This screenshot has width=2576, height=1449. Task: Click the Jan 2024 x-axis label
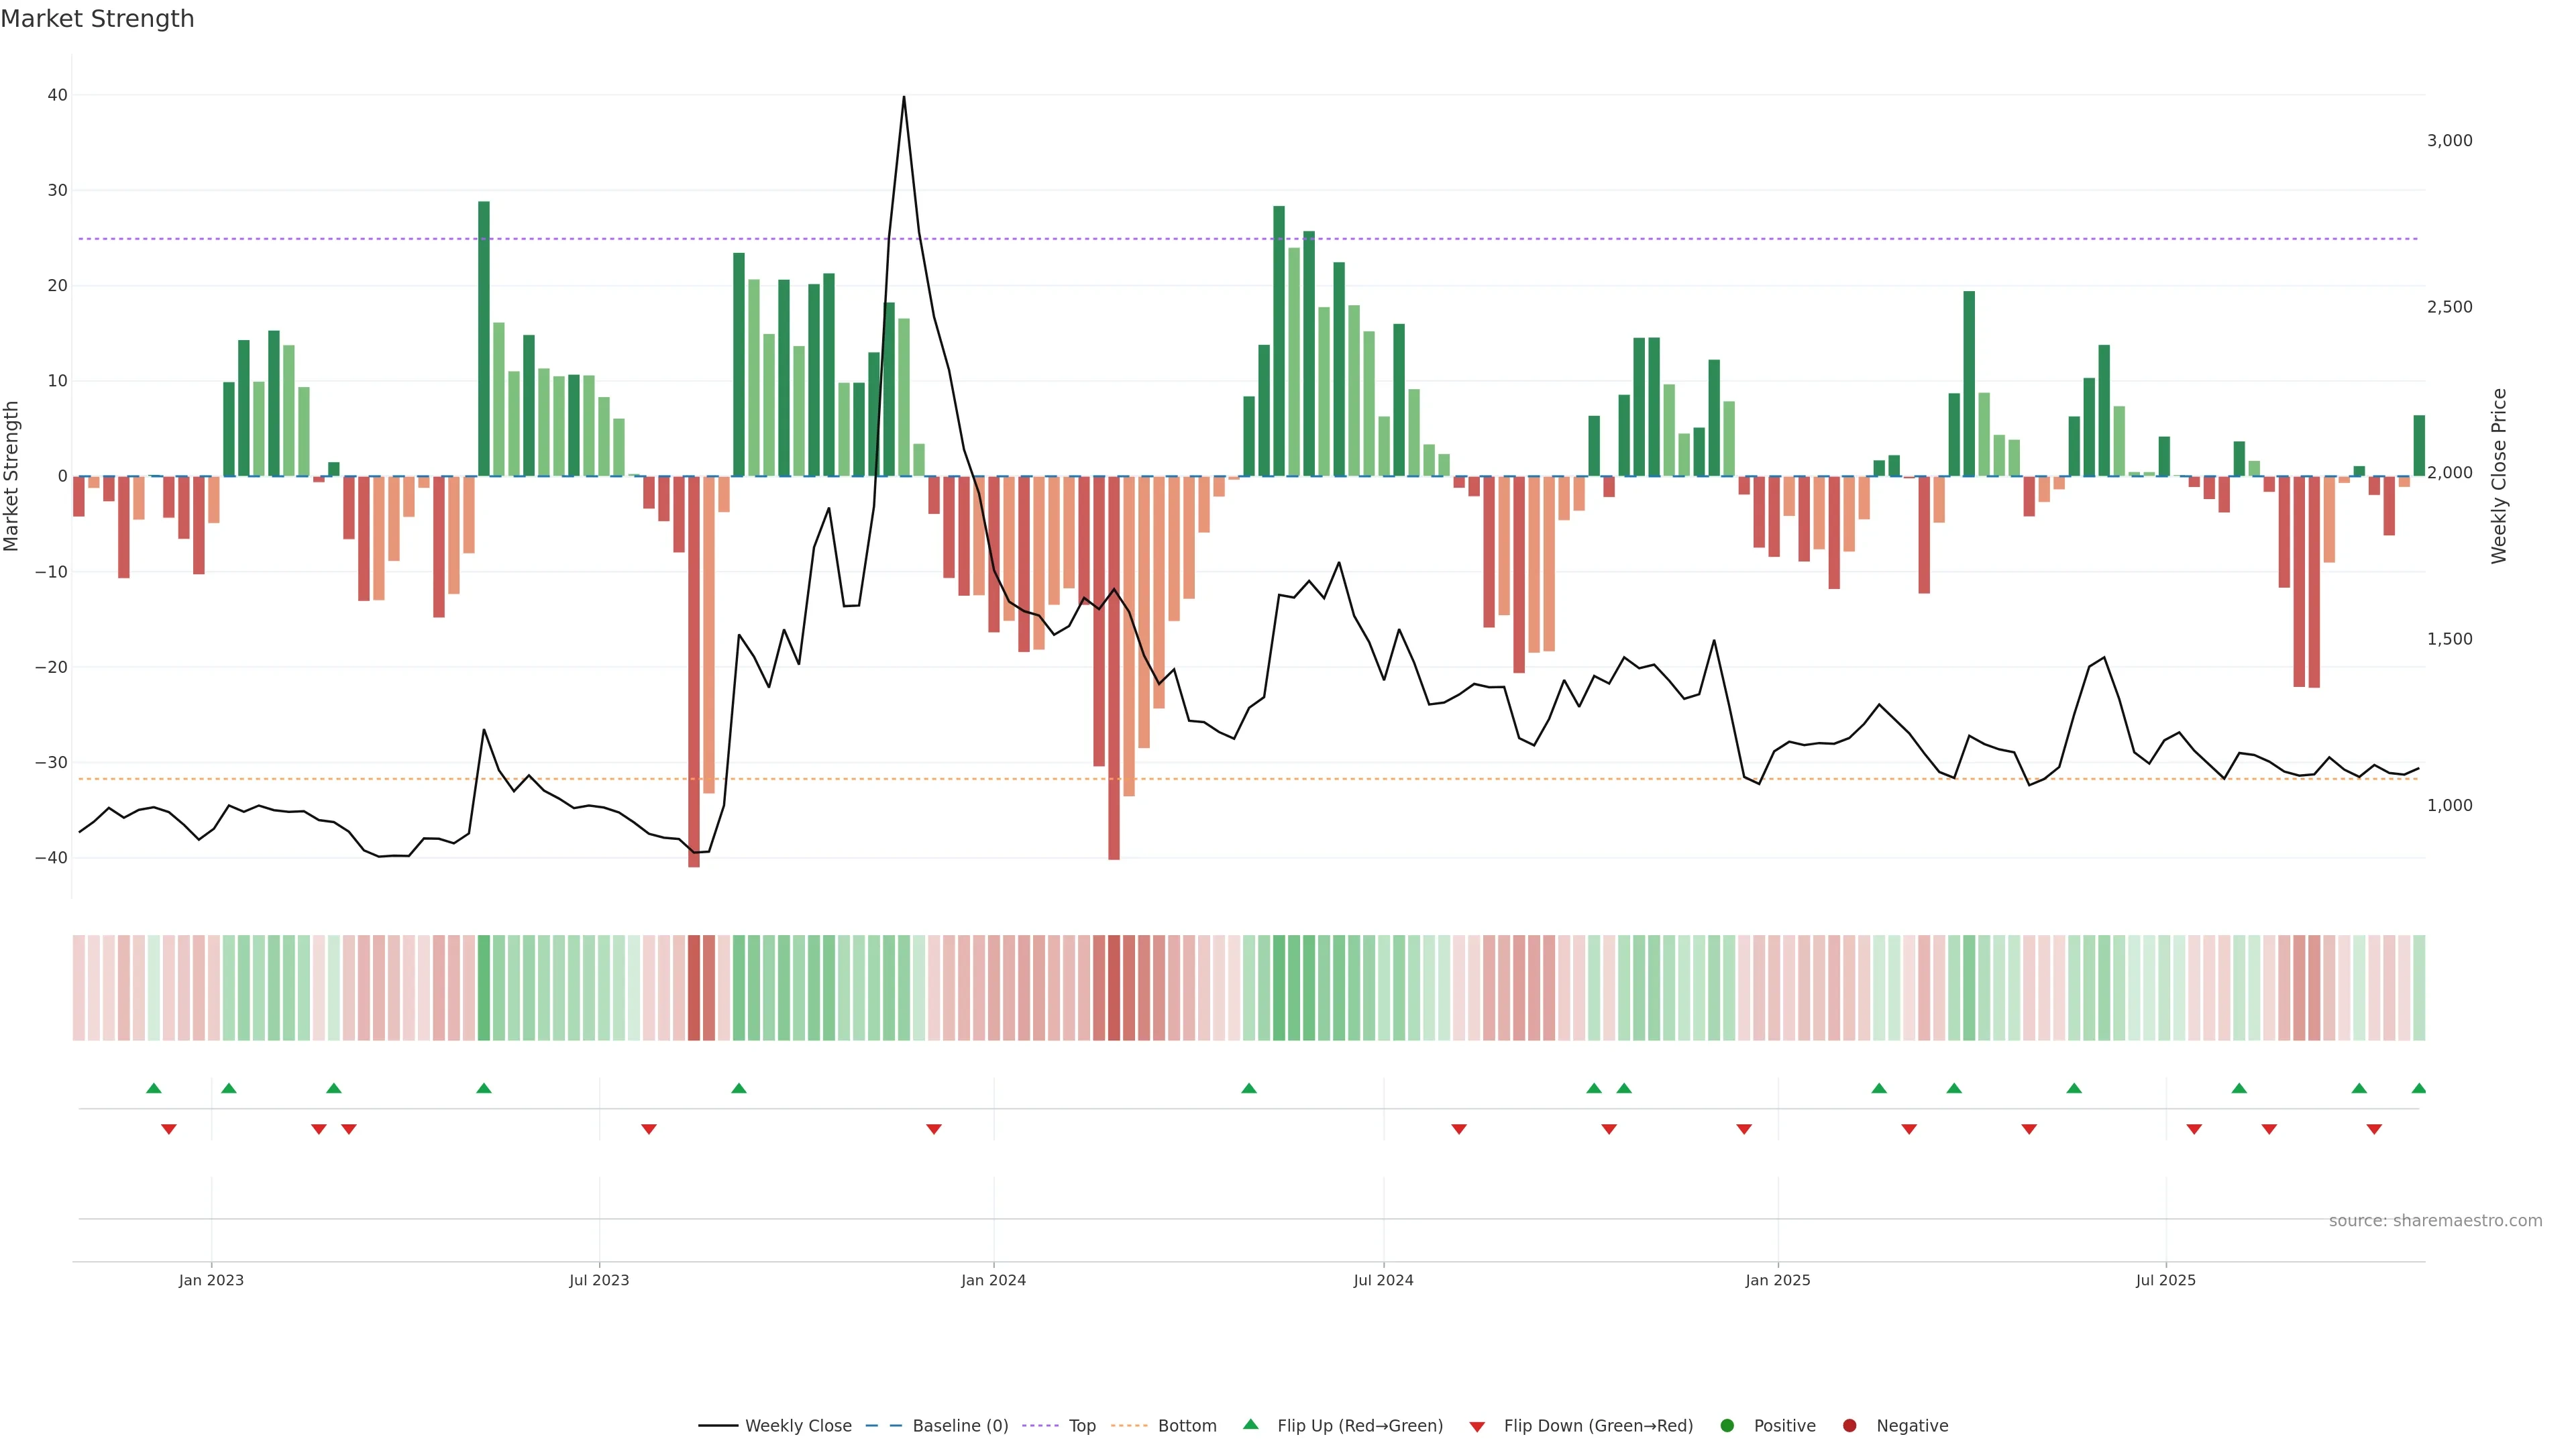(x=993, y=1280)
